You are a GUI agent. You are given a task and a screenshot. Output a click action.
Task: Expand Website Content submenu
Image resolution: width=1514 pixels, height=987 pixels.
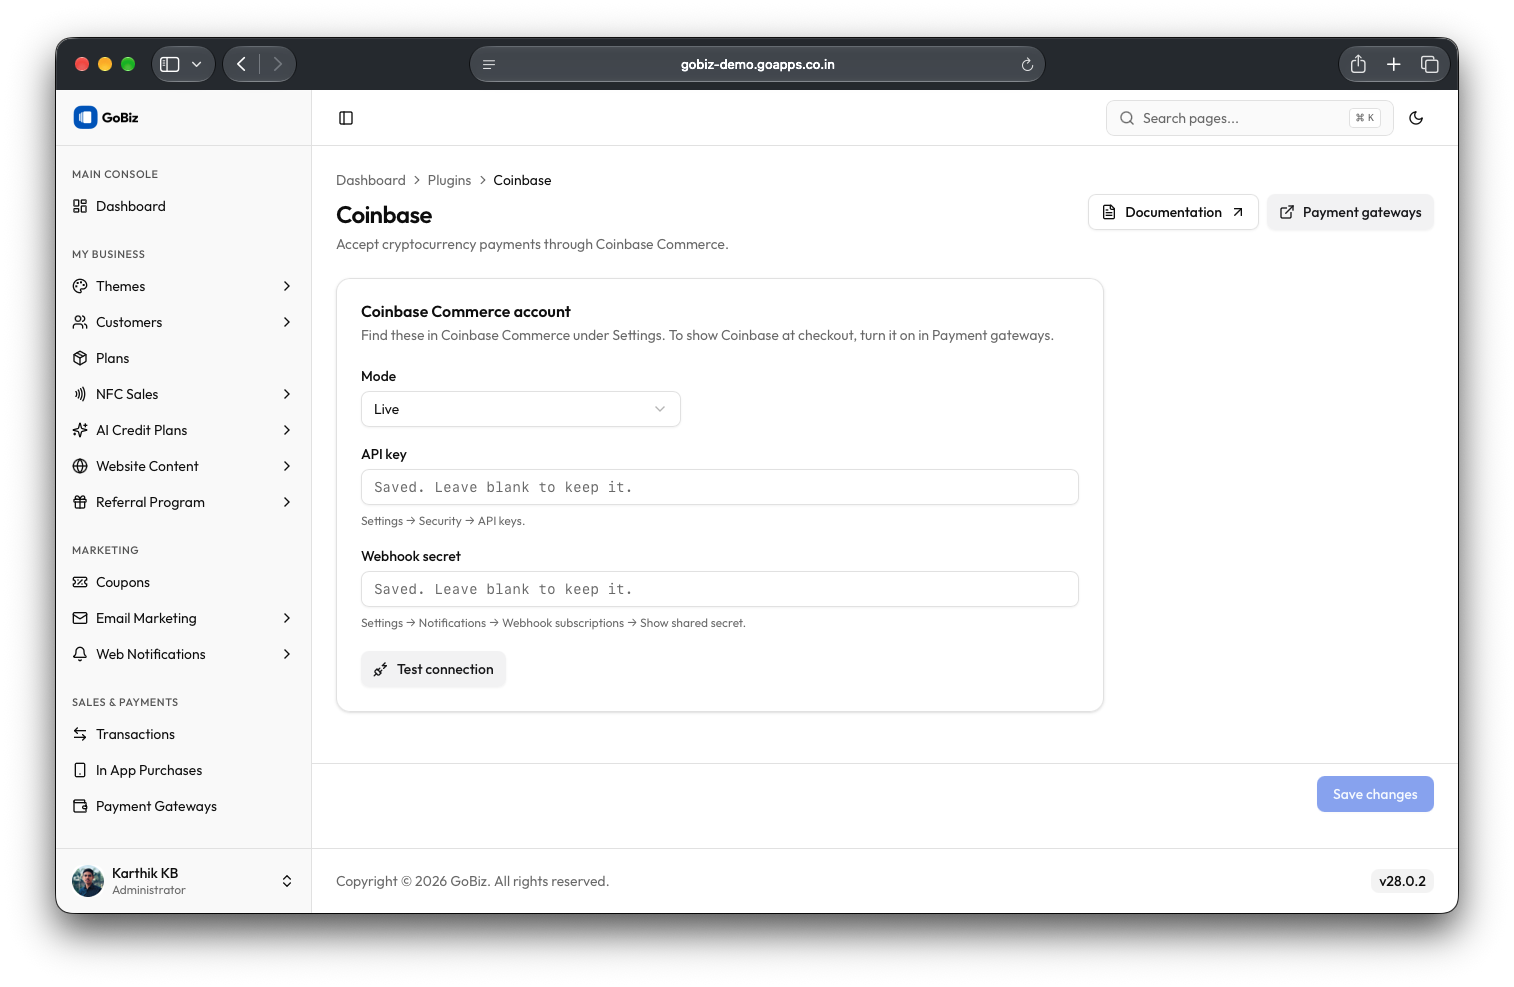click(x=183, y=466)
